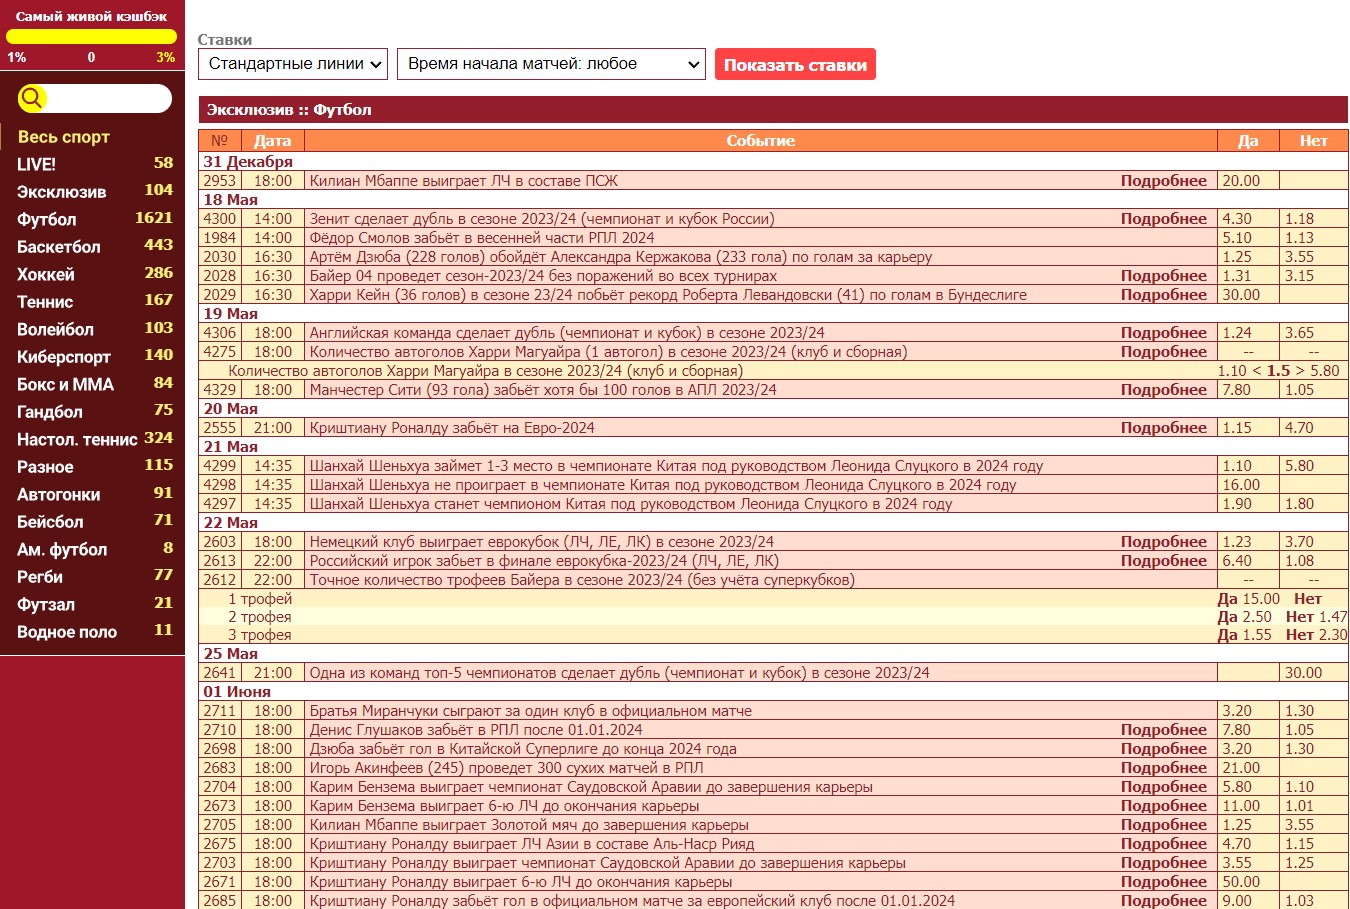The width and height of the screenshot is (1350, 909).
Task: Click Подробнее for Килиан Мбаппе выиграет ЛЧ в составе ПСЖ
Action: (1163, 181)
